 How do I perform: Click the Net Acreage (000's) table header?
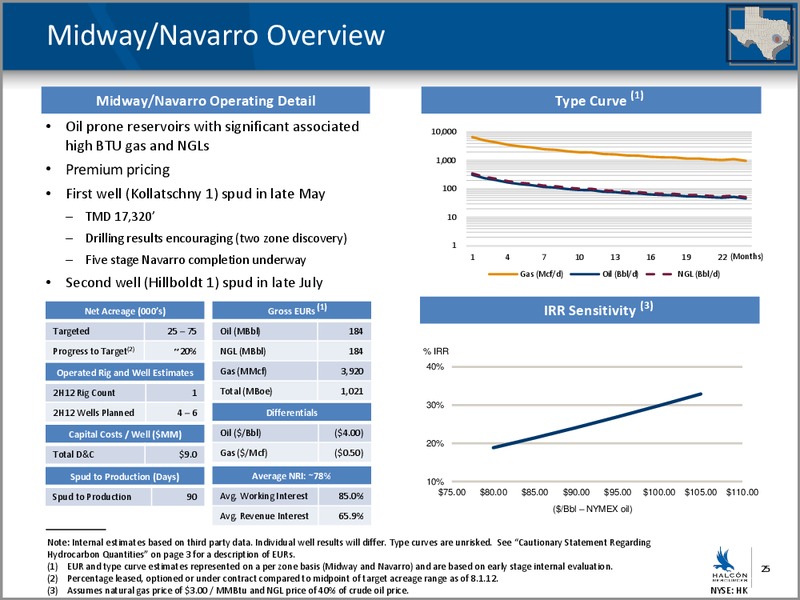[x=125, y=311]
